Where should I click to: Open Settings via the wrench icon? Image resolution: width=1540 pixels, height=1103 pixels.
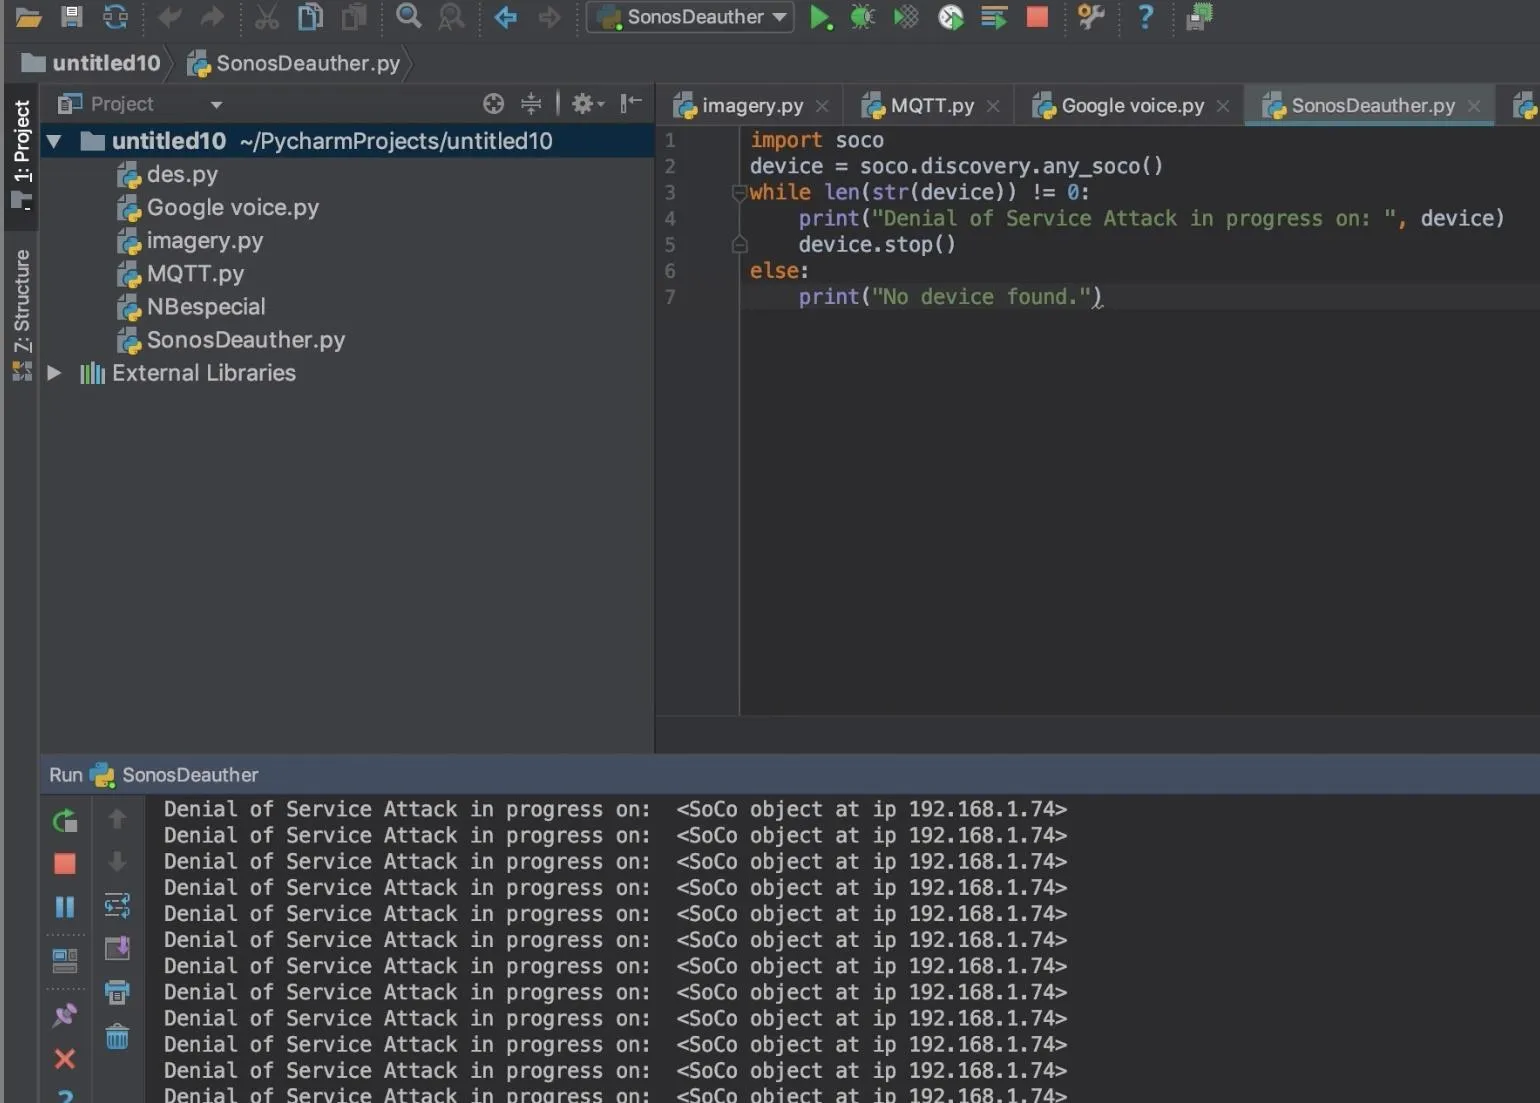(x=1091, y=17)
